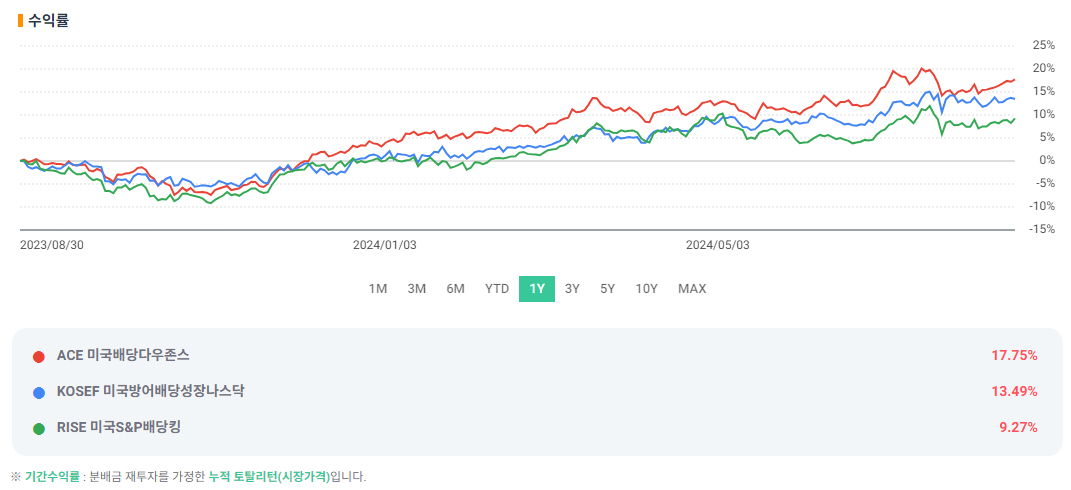Click the blue dot for KOSEF 미국방어배당성장나스닥
Image resolution: width=1071 pixels, height=490 pixels.
coord(39,392)
